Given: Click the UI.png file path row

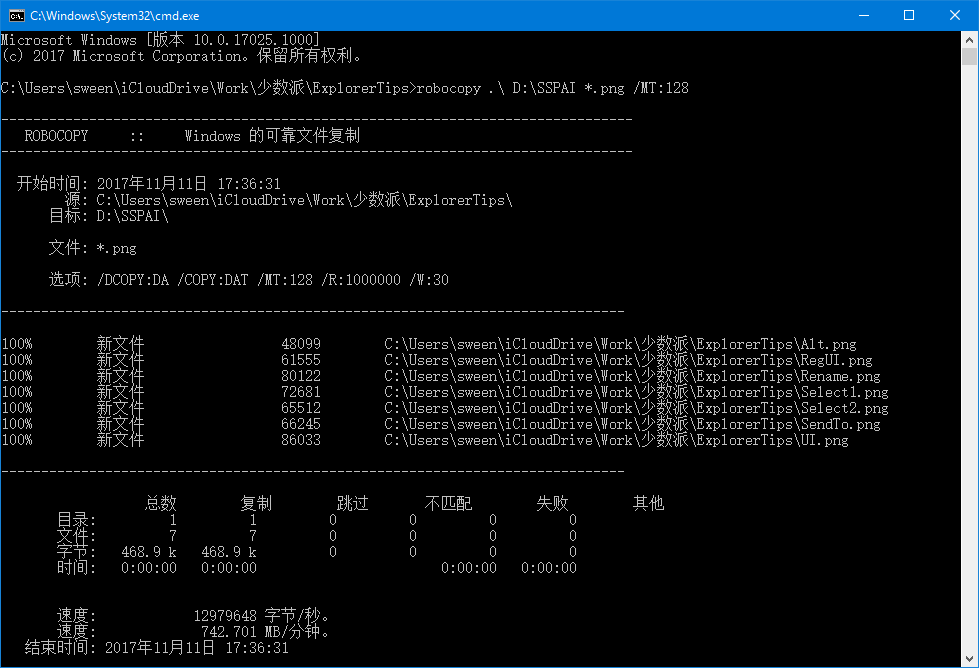Looking at the screenshot, I should 616,440.
